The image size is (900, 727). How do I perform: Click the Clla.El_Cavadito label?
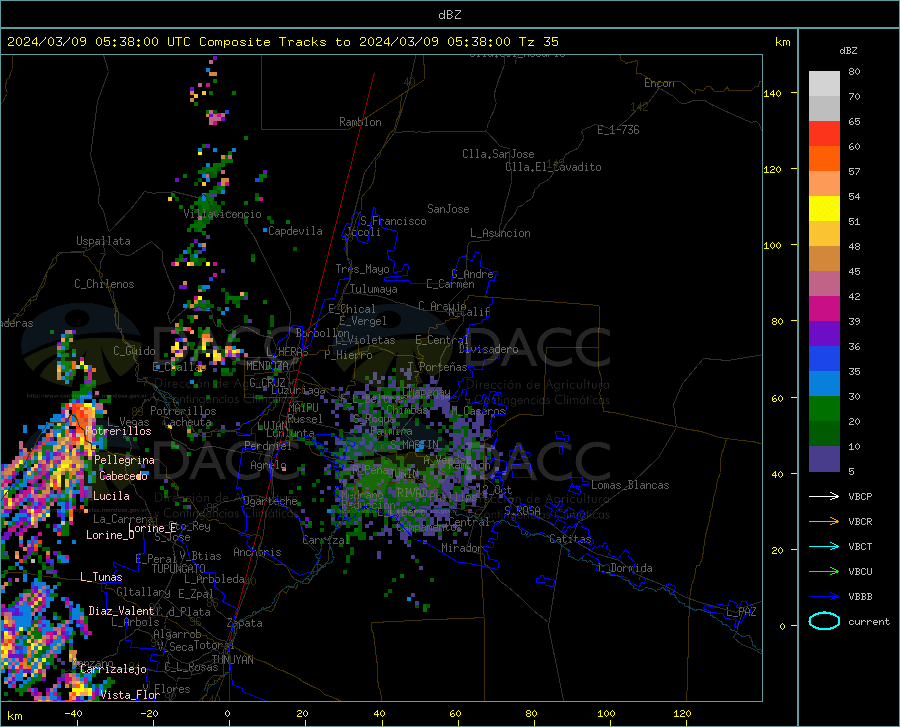553,167
